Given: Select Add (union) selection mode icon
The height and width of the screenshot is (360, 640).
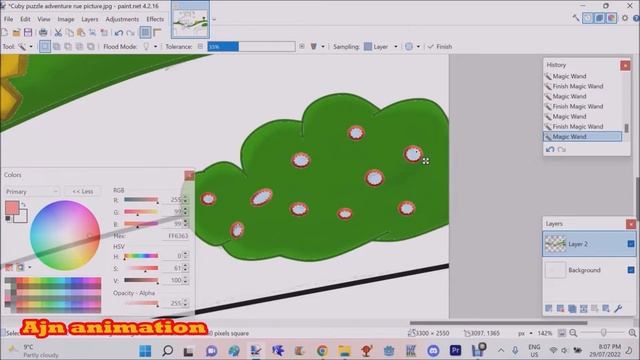Looking at the screenshot, I should point(56,47).
